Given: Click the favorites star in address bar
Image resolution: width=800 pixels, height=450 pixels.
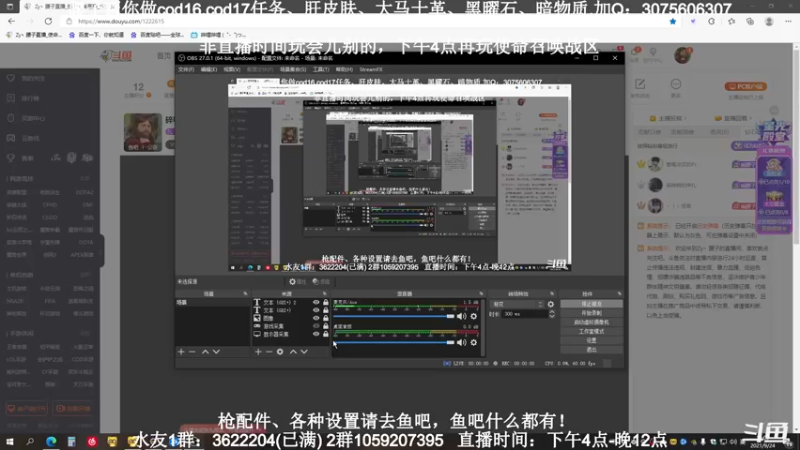Looking at the screenshot, I should 673,21.
